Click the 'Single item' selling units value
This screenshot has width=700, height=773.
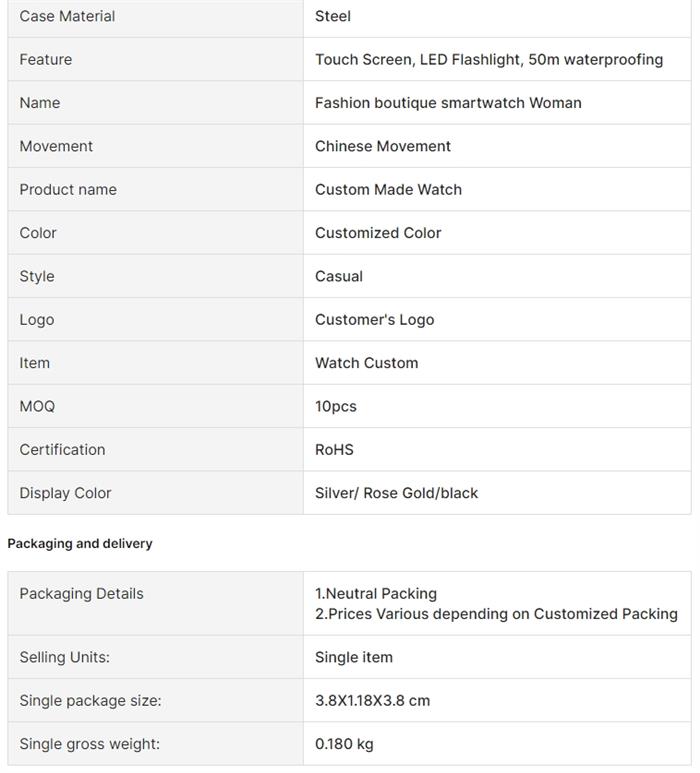tap(354, 657)
